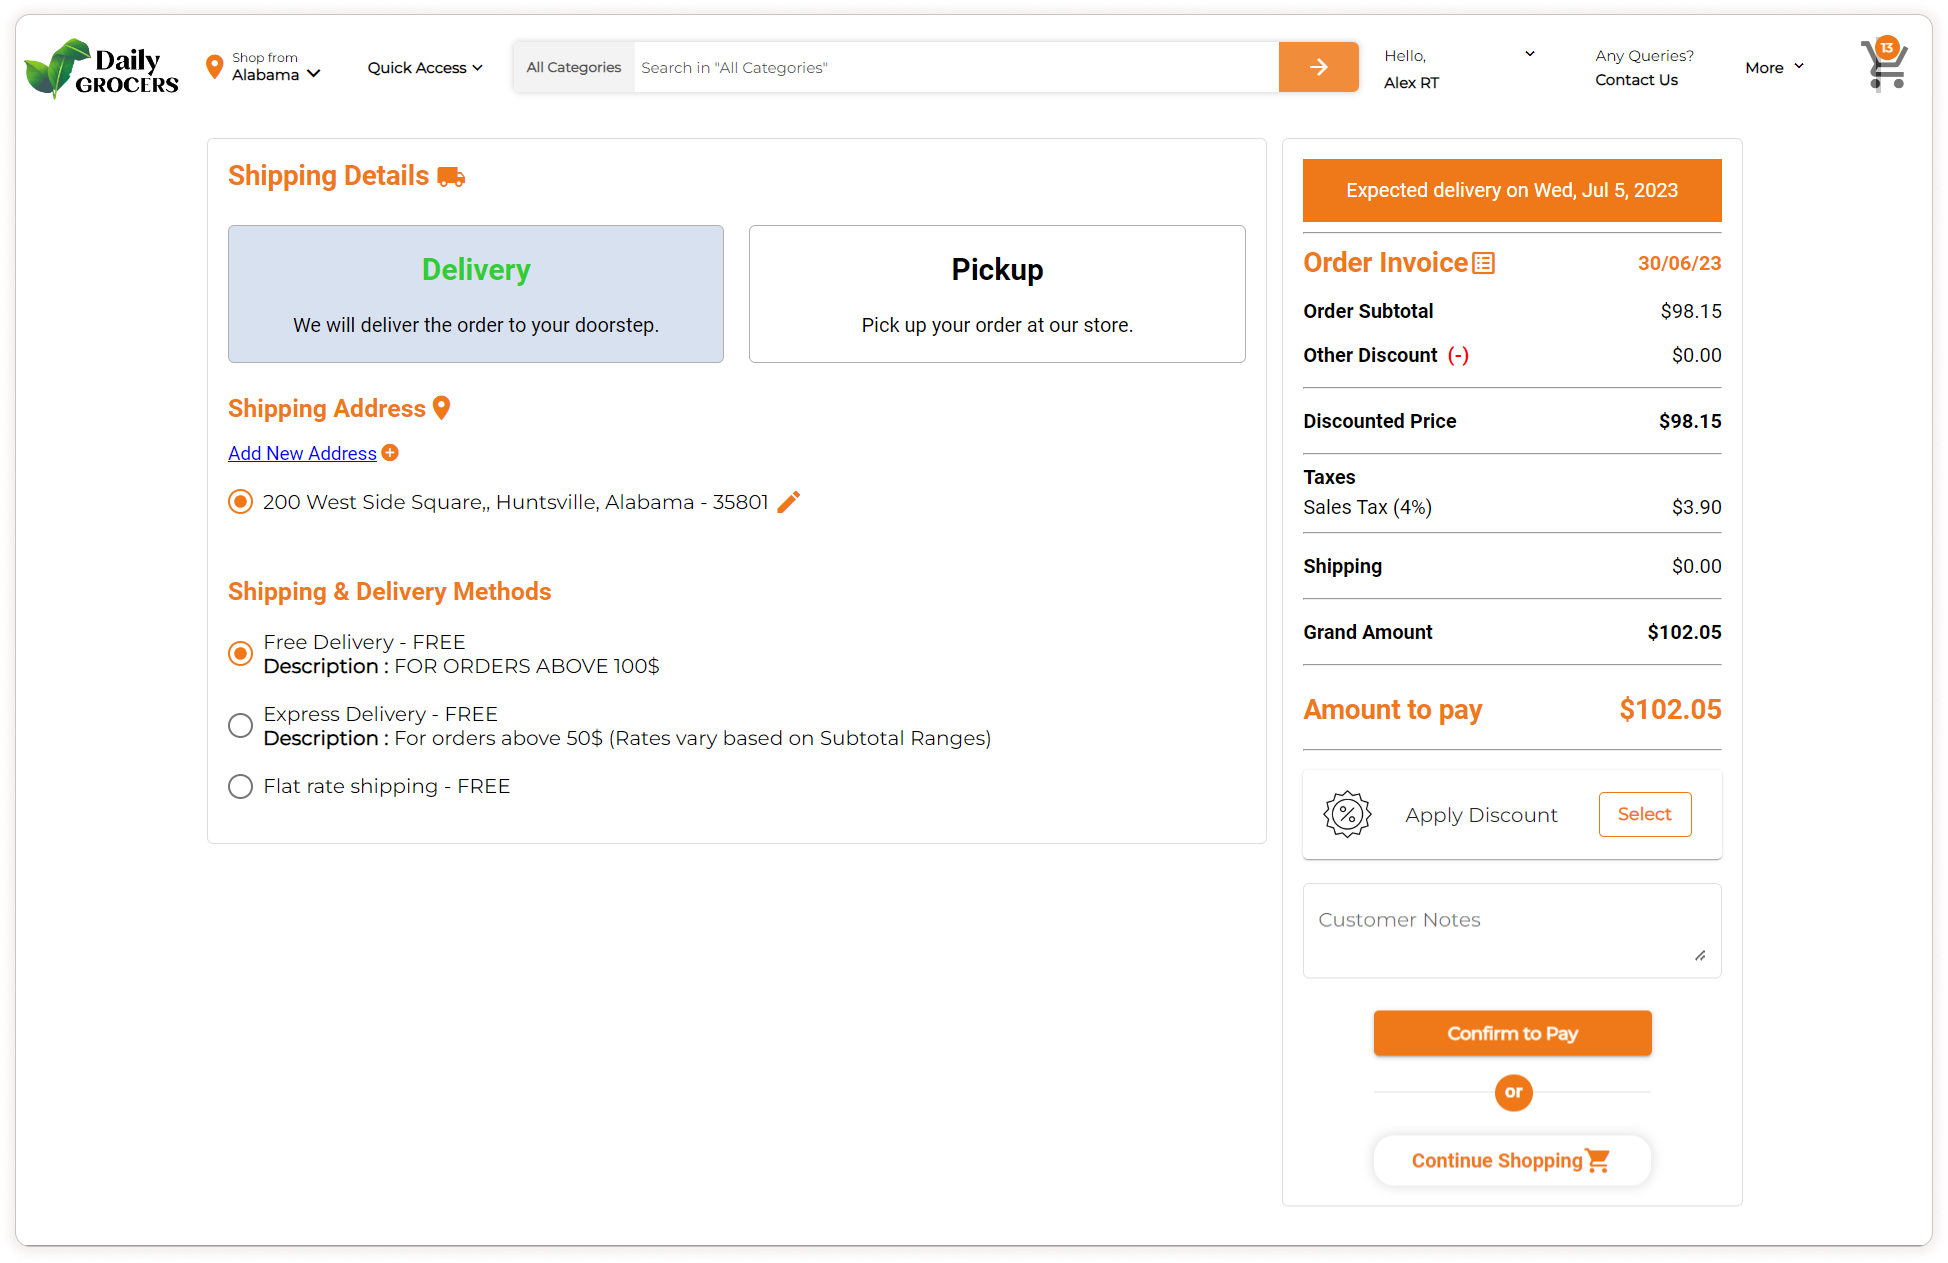Expand the Quick Access dropdown
Image resolution: width=1948 pixels, height=1263 pixels.
(x=424, y=68)
